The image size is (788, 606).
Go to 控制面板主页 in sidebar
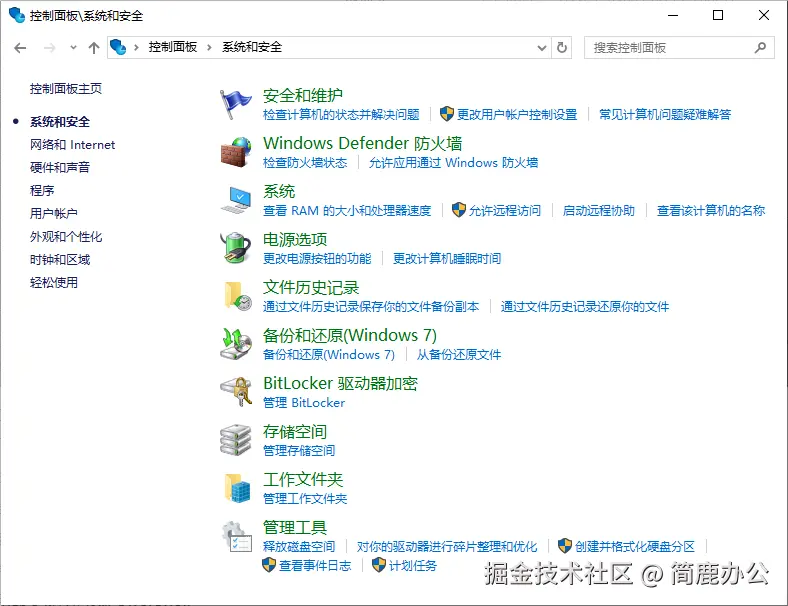65,89
